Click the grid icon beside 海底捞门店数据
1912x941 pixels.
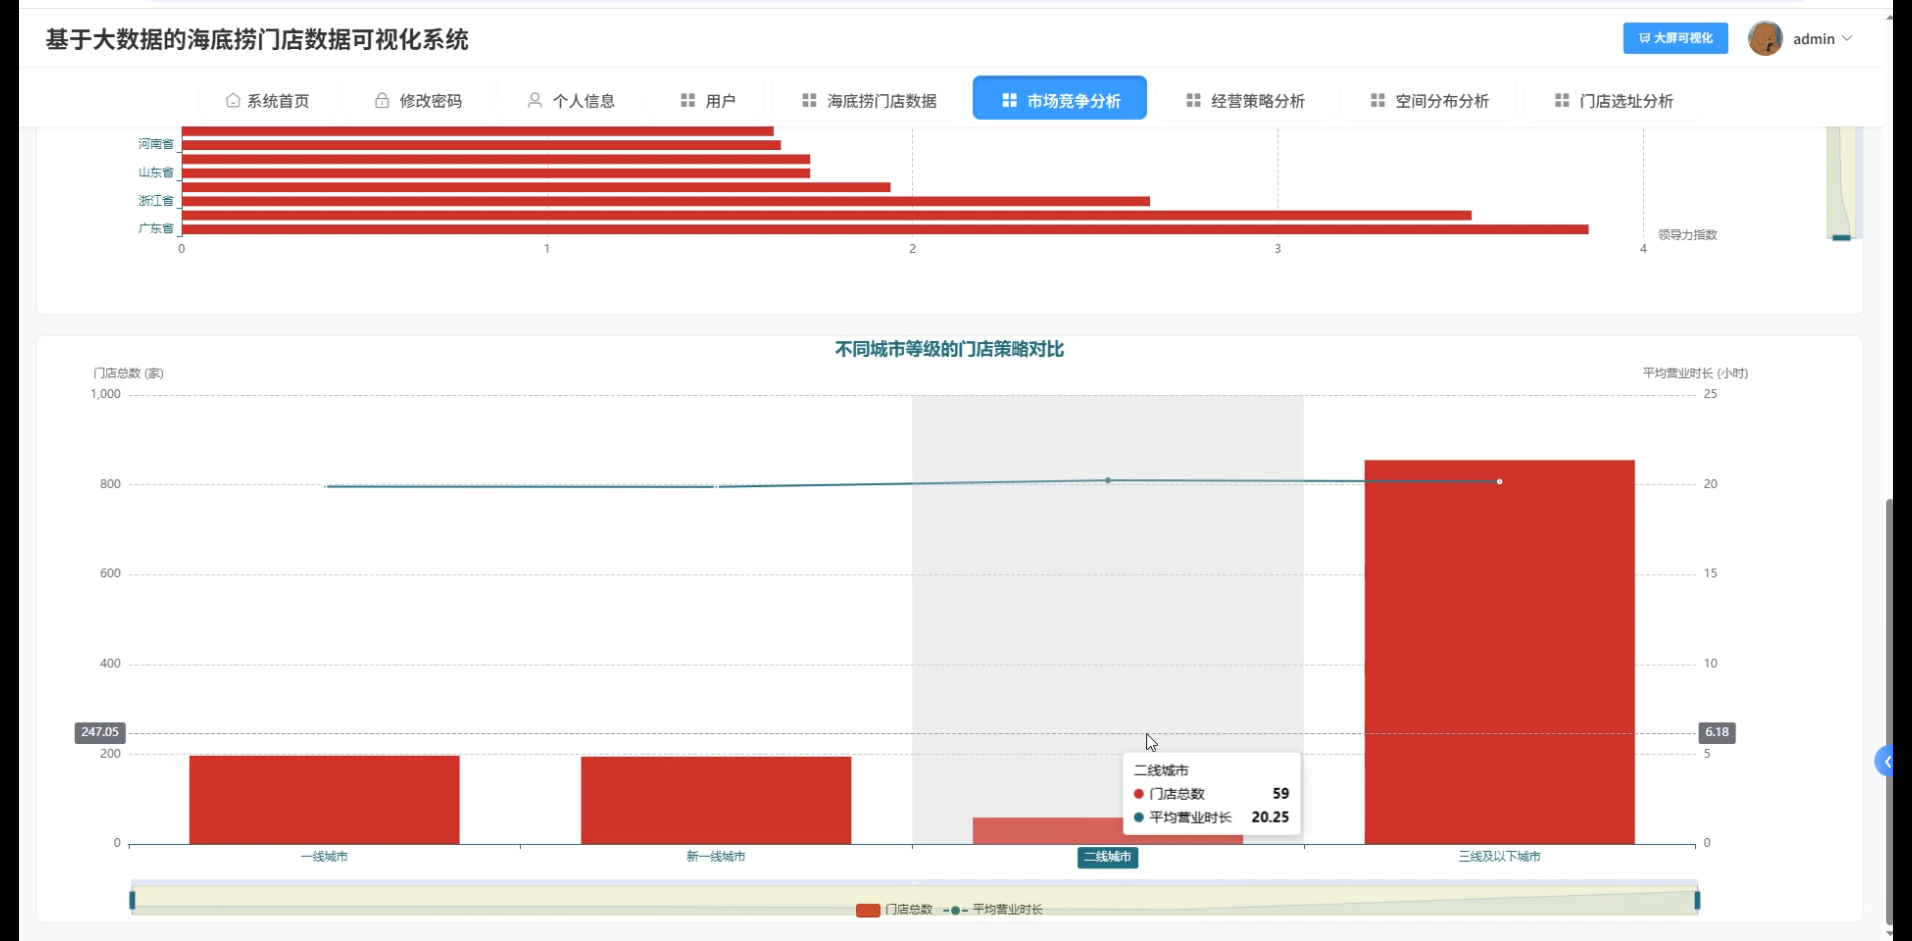810,100
